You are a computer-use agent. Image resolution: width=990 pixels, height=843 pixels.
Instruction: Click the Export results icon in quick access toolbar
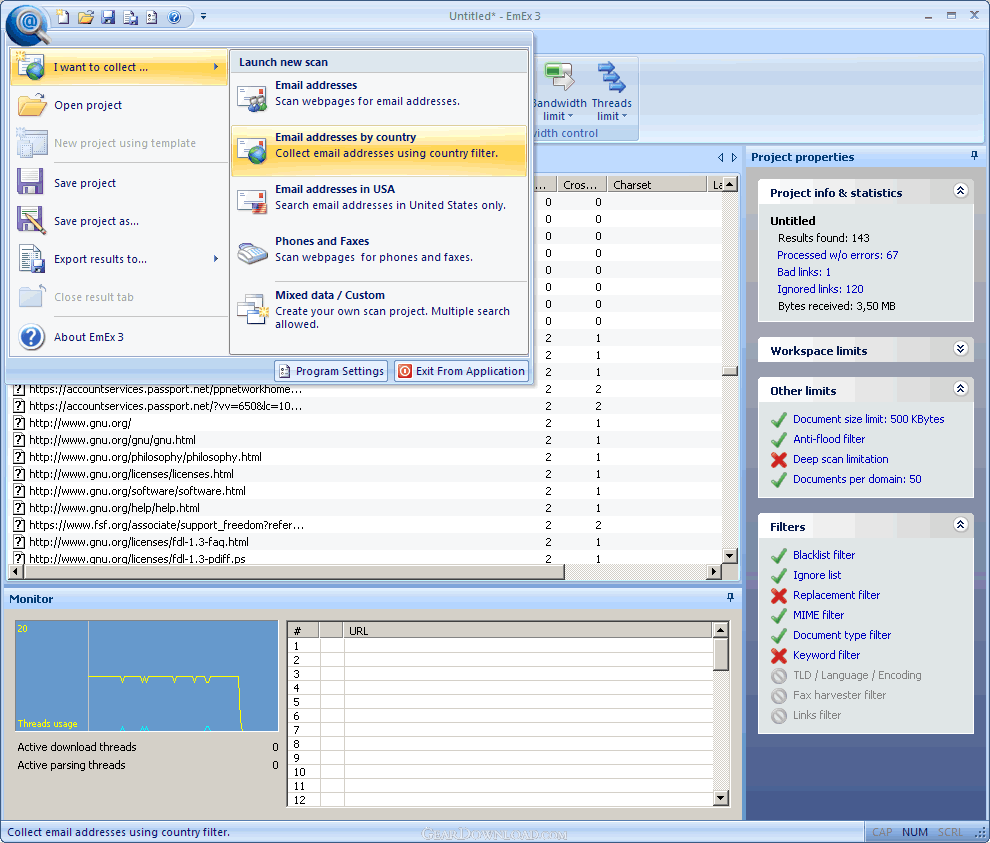coord(131,16)
